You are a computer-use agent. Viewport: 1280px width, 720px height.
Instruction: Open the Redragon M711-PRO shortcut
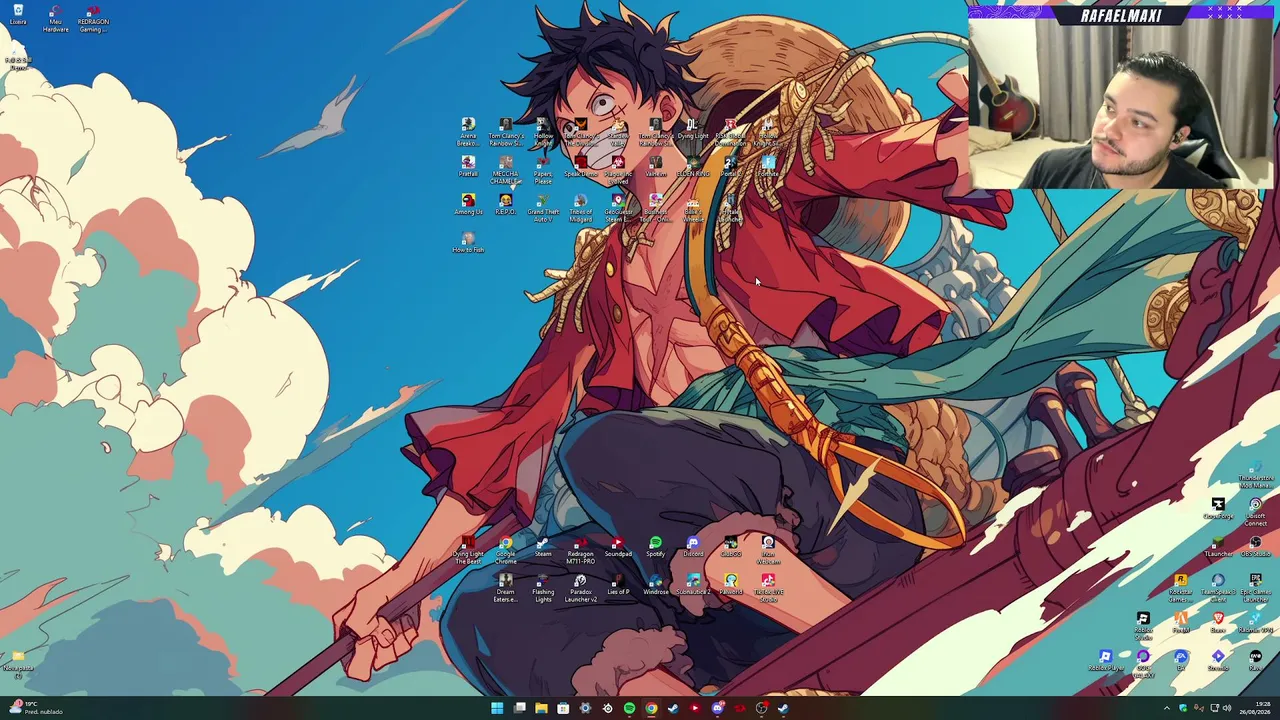(580, 551)
